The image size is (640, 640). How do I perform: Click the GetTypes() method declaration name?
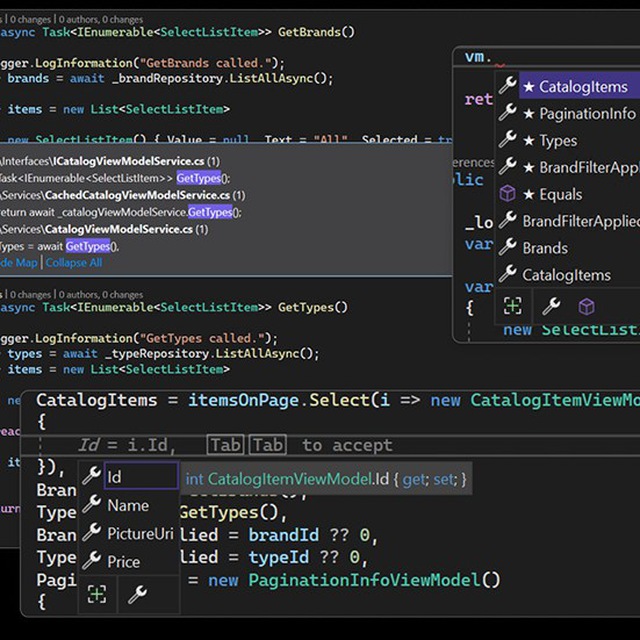point(313,307)
